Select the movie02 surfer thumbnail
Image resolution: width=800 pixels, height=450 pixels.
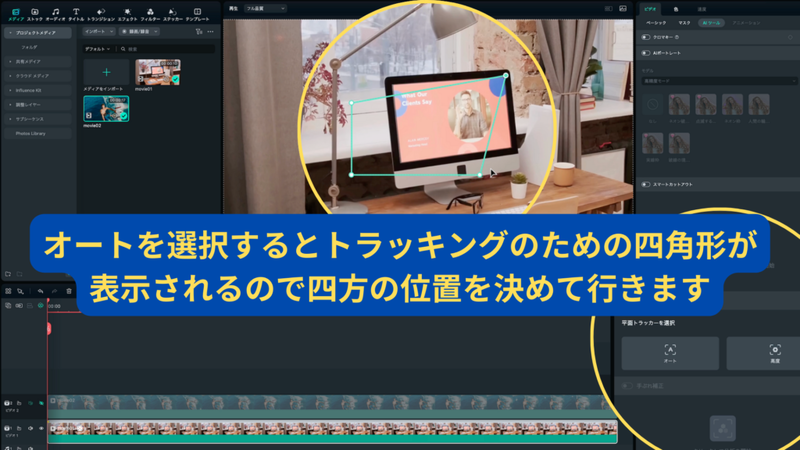click(x=106, y=109)
